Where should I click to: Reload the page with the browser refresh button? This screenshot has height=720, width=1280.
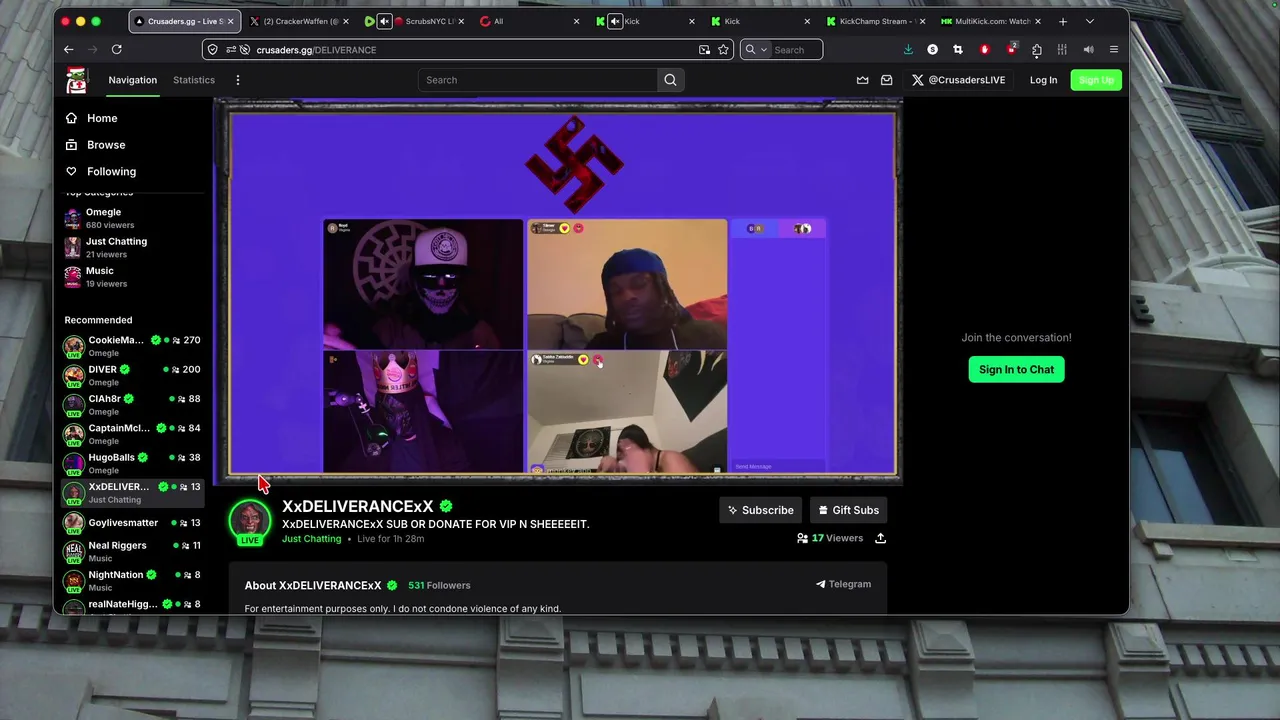[x=117, y=49]
